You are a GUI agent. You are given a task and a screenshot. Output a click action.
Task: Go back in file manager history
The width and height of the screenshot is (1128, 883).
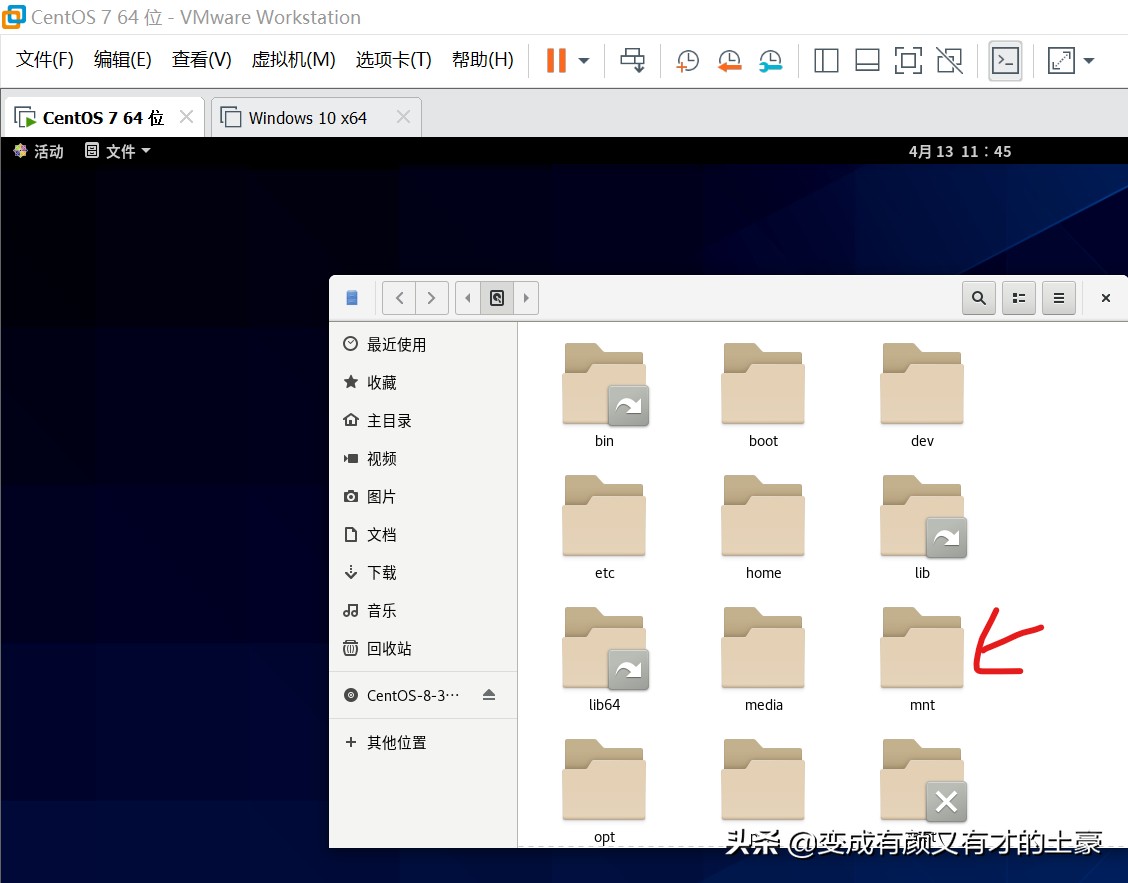click(399, 298)
